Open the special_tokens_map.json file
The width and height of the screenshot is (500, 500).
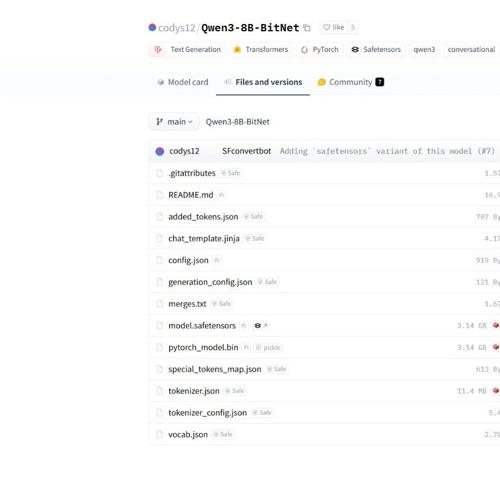215,369
